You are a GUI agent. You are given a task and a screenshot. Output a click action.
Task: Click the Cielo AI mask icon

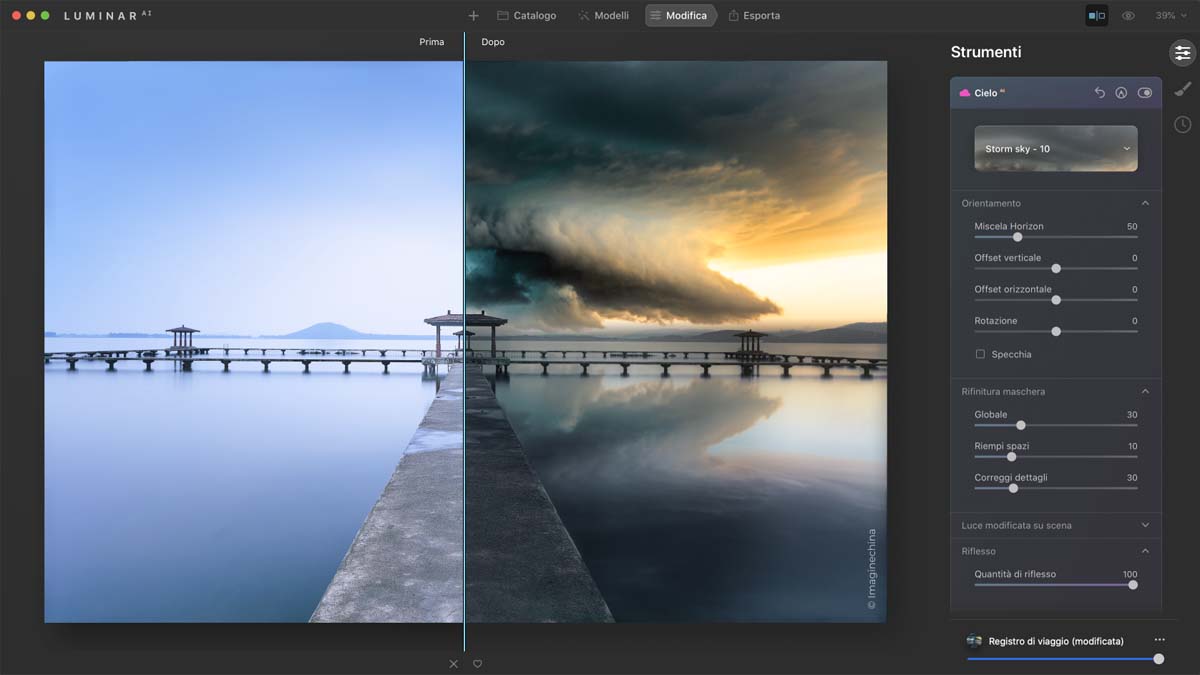1121,93
